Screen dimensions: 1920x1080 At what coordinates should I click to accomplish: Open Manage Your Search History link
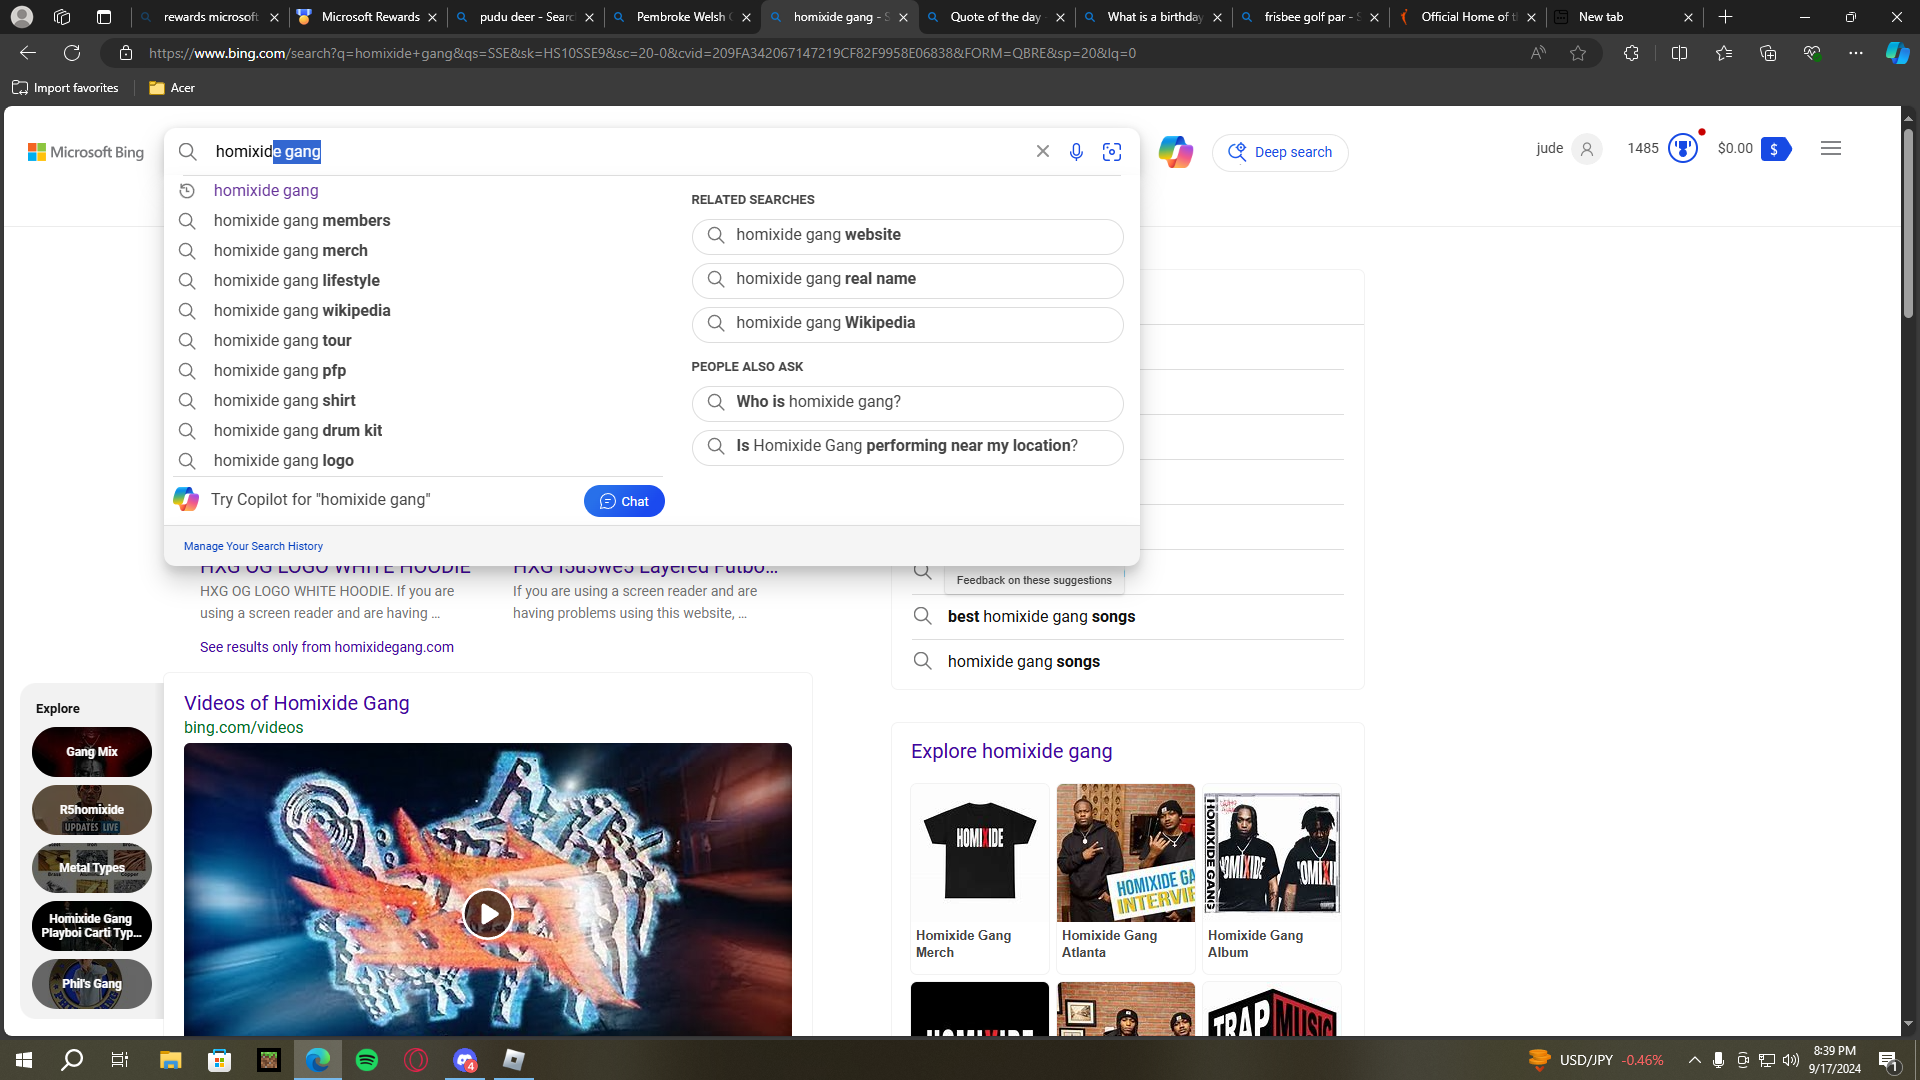tap(253, 546)
